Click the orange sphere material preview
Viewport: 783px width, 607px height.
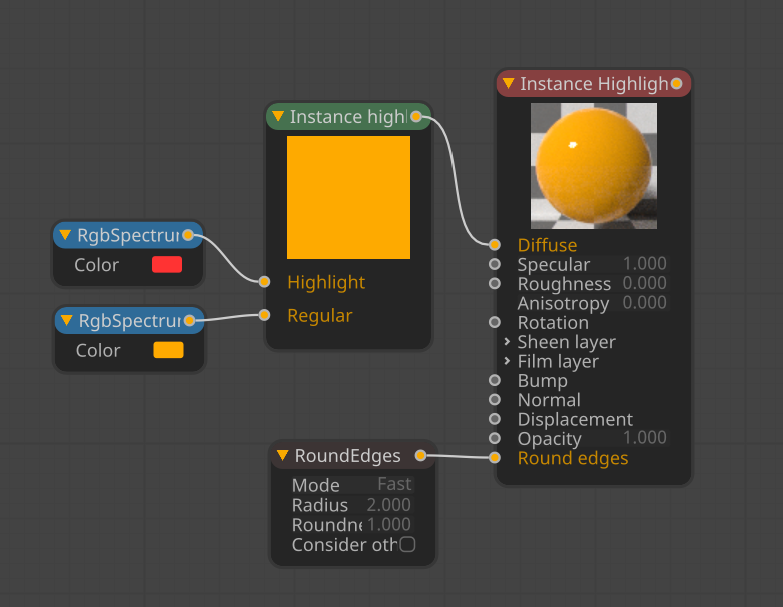pyautogui.click(x=593, y=166)
